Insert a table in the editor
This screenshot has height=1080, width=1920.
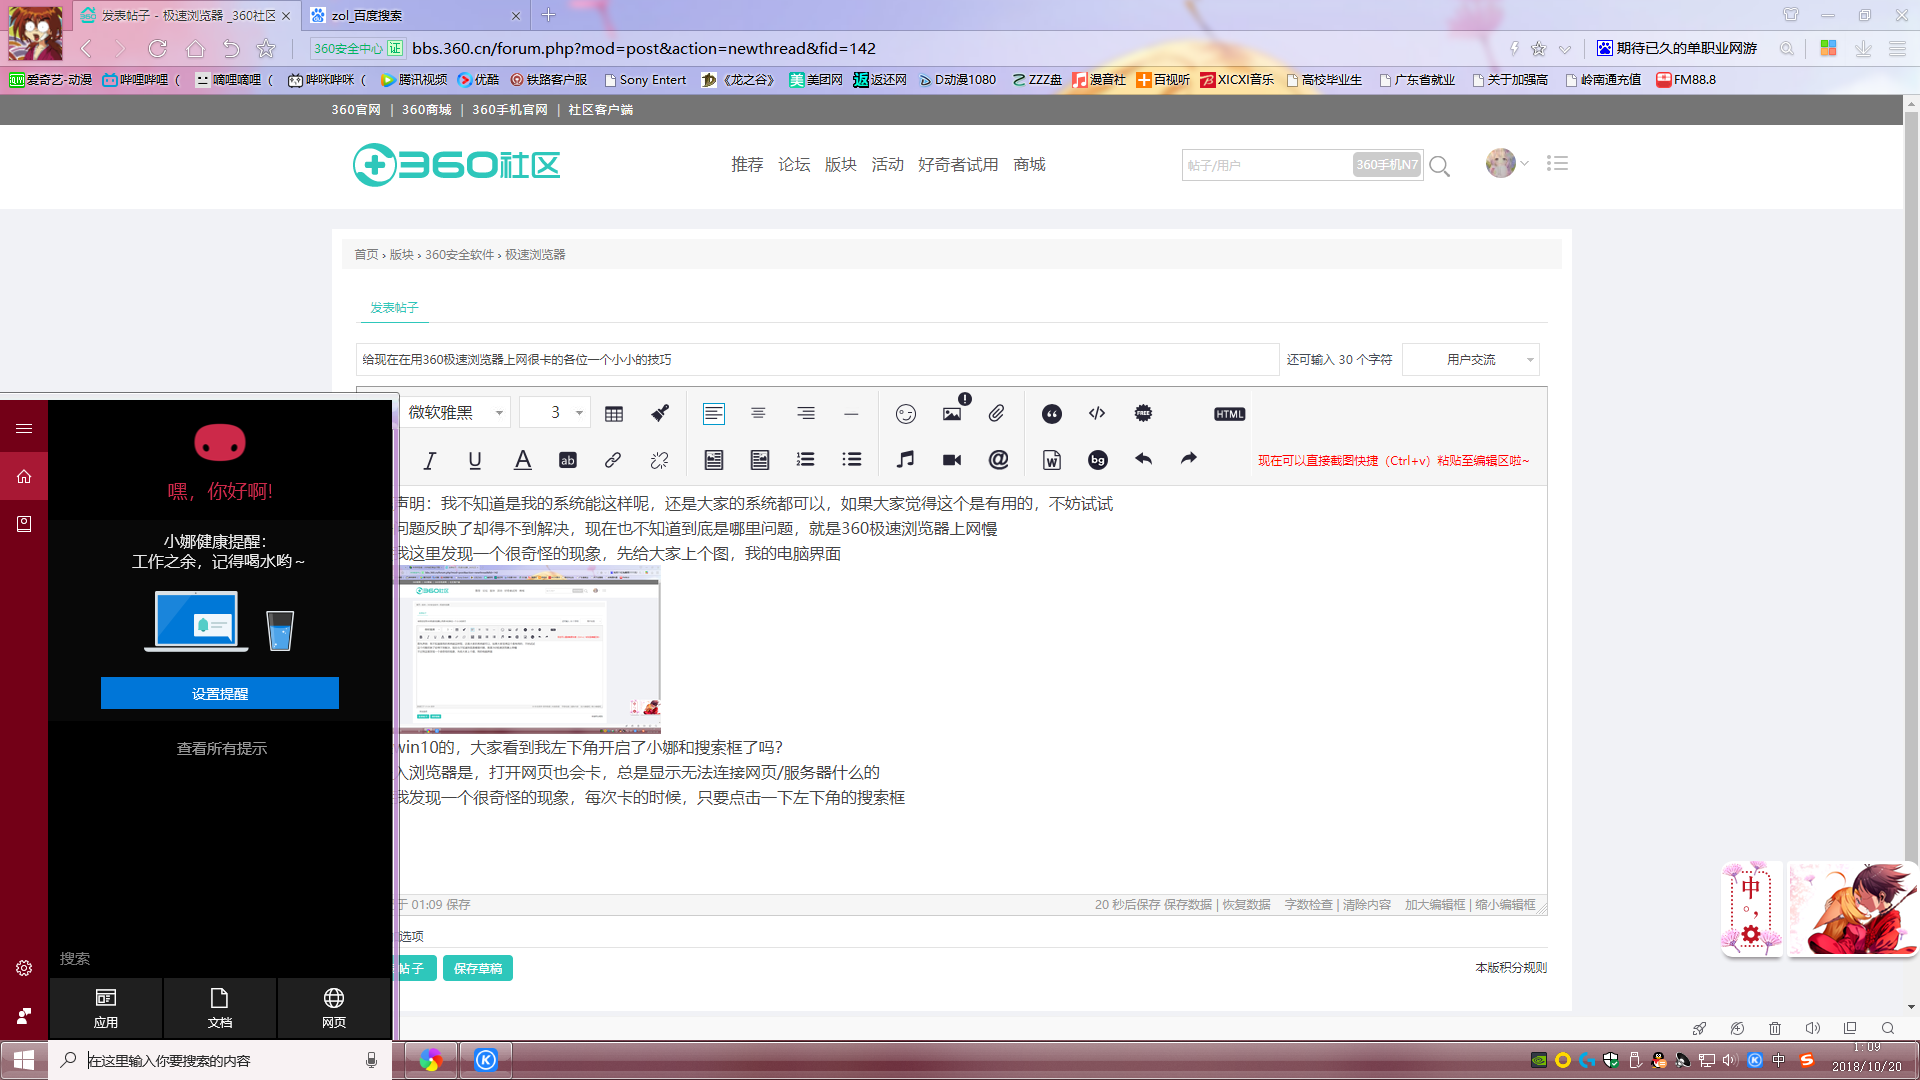pos(614,414)
